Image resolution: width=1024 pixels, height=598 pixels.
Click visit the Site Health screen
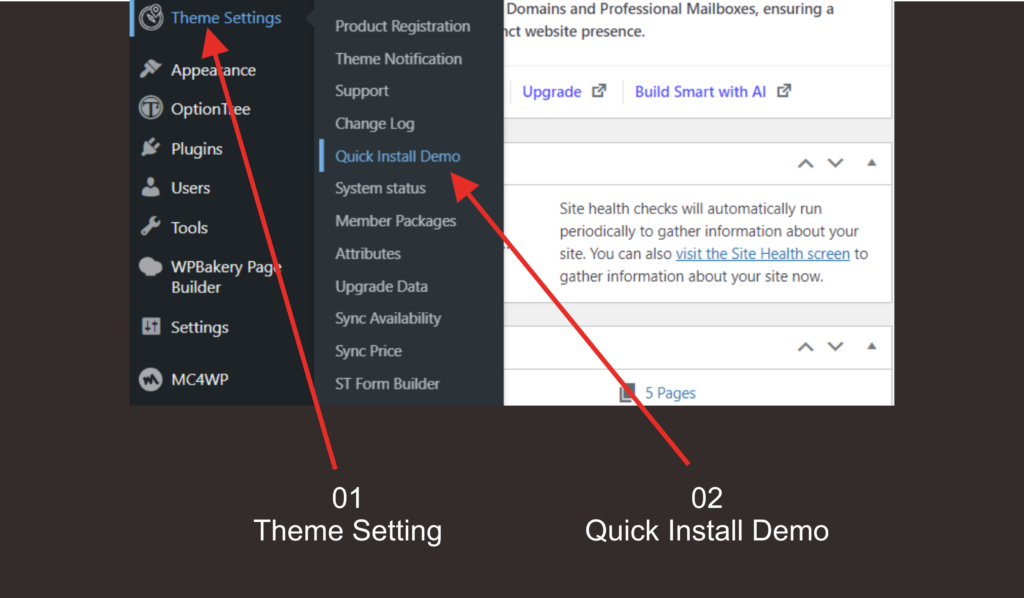(x=763, y=254)
